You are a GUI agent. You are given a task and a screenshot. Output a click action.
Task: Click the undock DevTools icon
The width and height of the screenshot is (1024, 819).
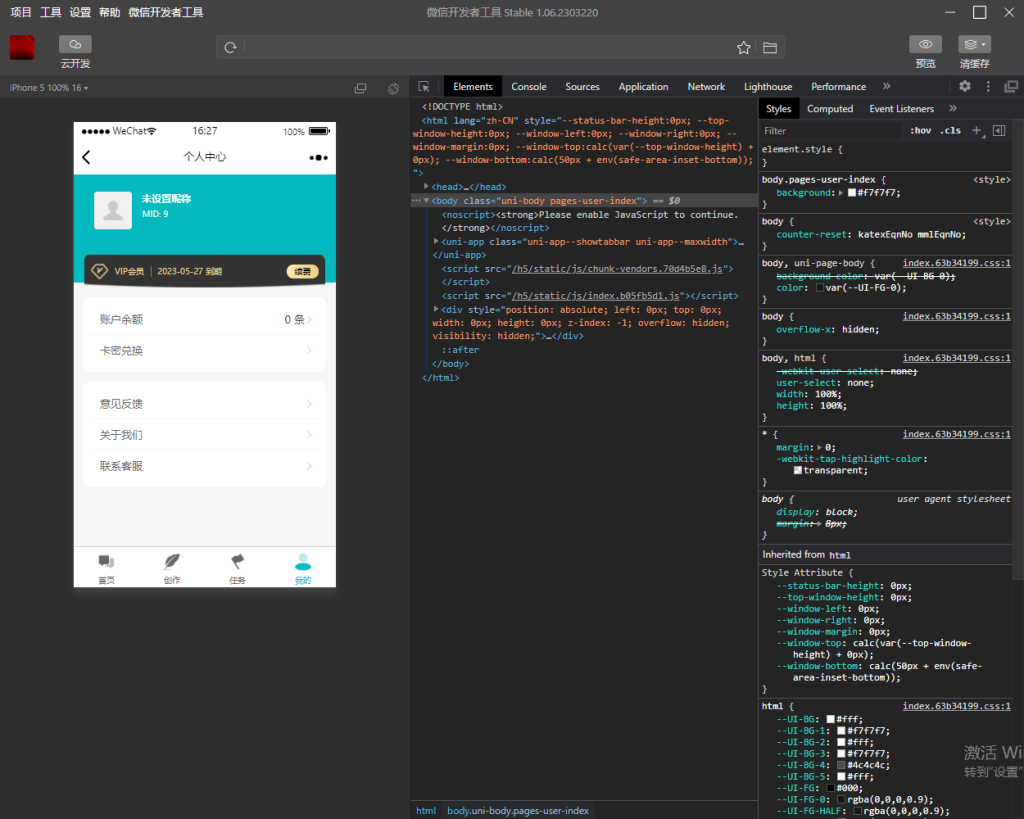pyautogui.click(x=1011, y=86)
